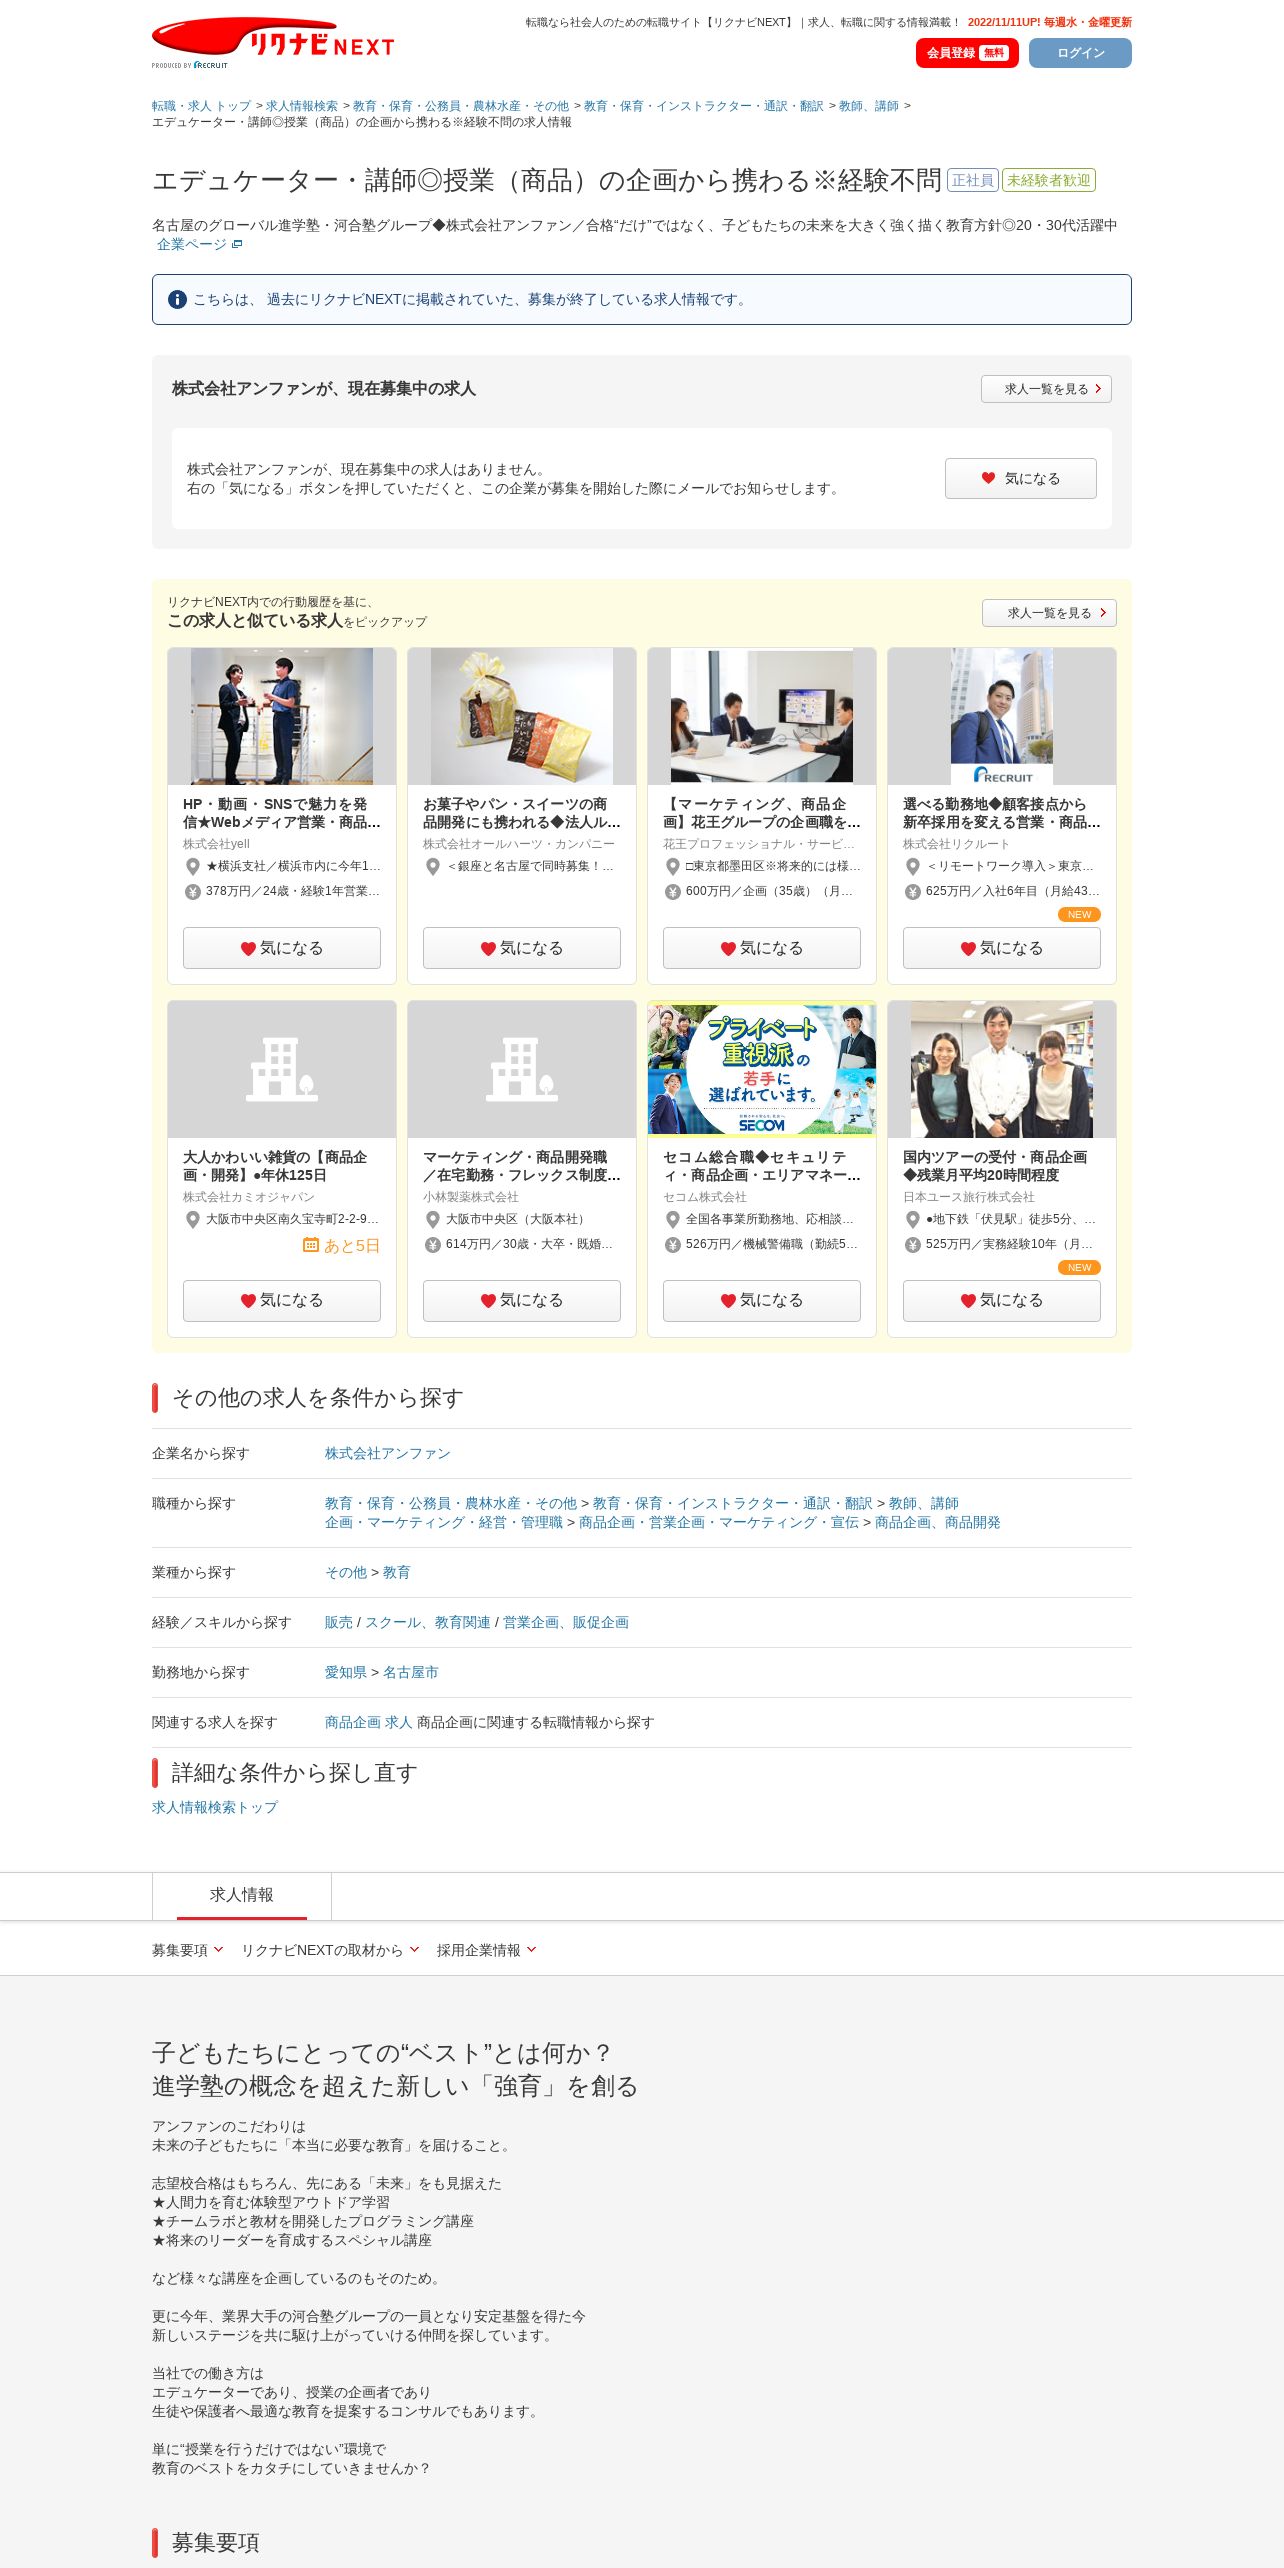Click the location pin on カミオジャパン card
Viewport: 1284px width, 2568px height.
[x=192, y=1219]
